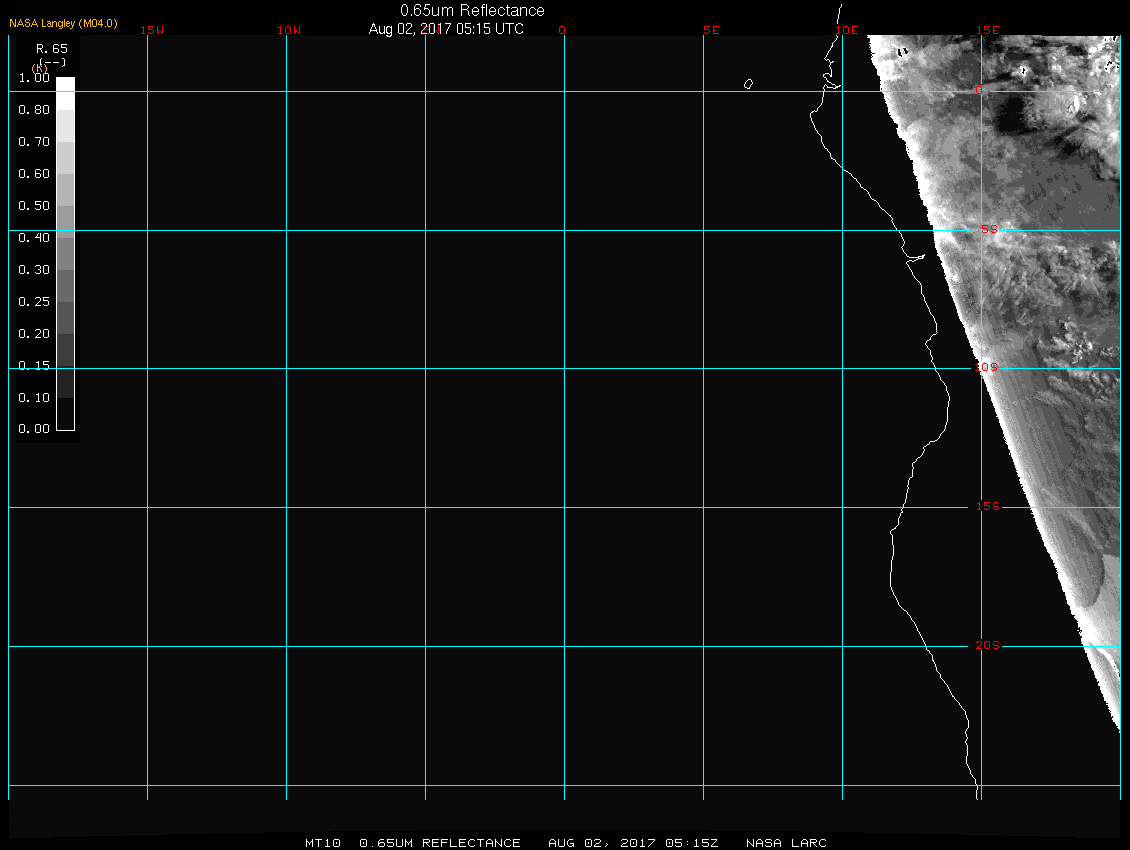Viewport: 1130px width, 850px height.
Task: Click the R.65 colorbar heading
Action: [51, 48]
